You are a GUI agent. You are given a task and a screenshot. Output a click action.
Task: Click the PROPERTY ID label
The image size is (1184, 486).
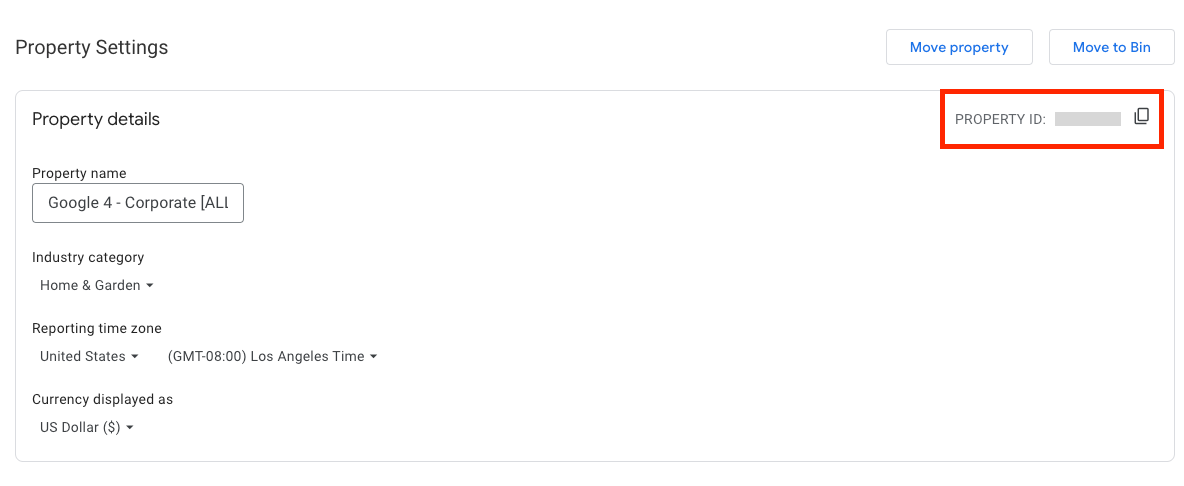(x=1001, y=119)
